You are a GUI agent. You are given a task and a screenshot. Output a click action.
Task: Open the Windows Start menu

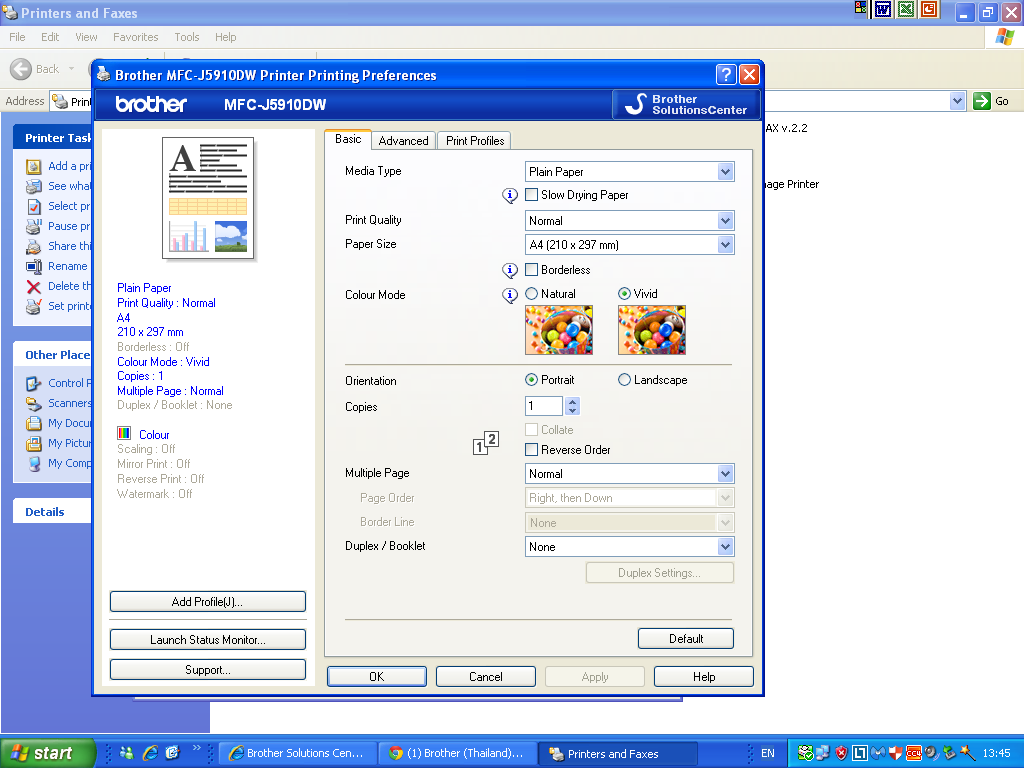coord(47,753)
